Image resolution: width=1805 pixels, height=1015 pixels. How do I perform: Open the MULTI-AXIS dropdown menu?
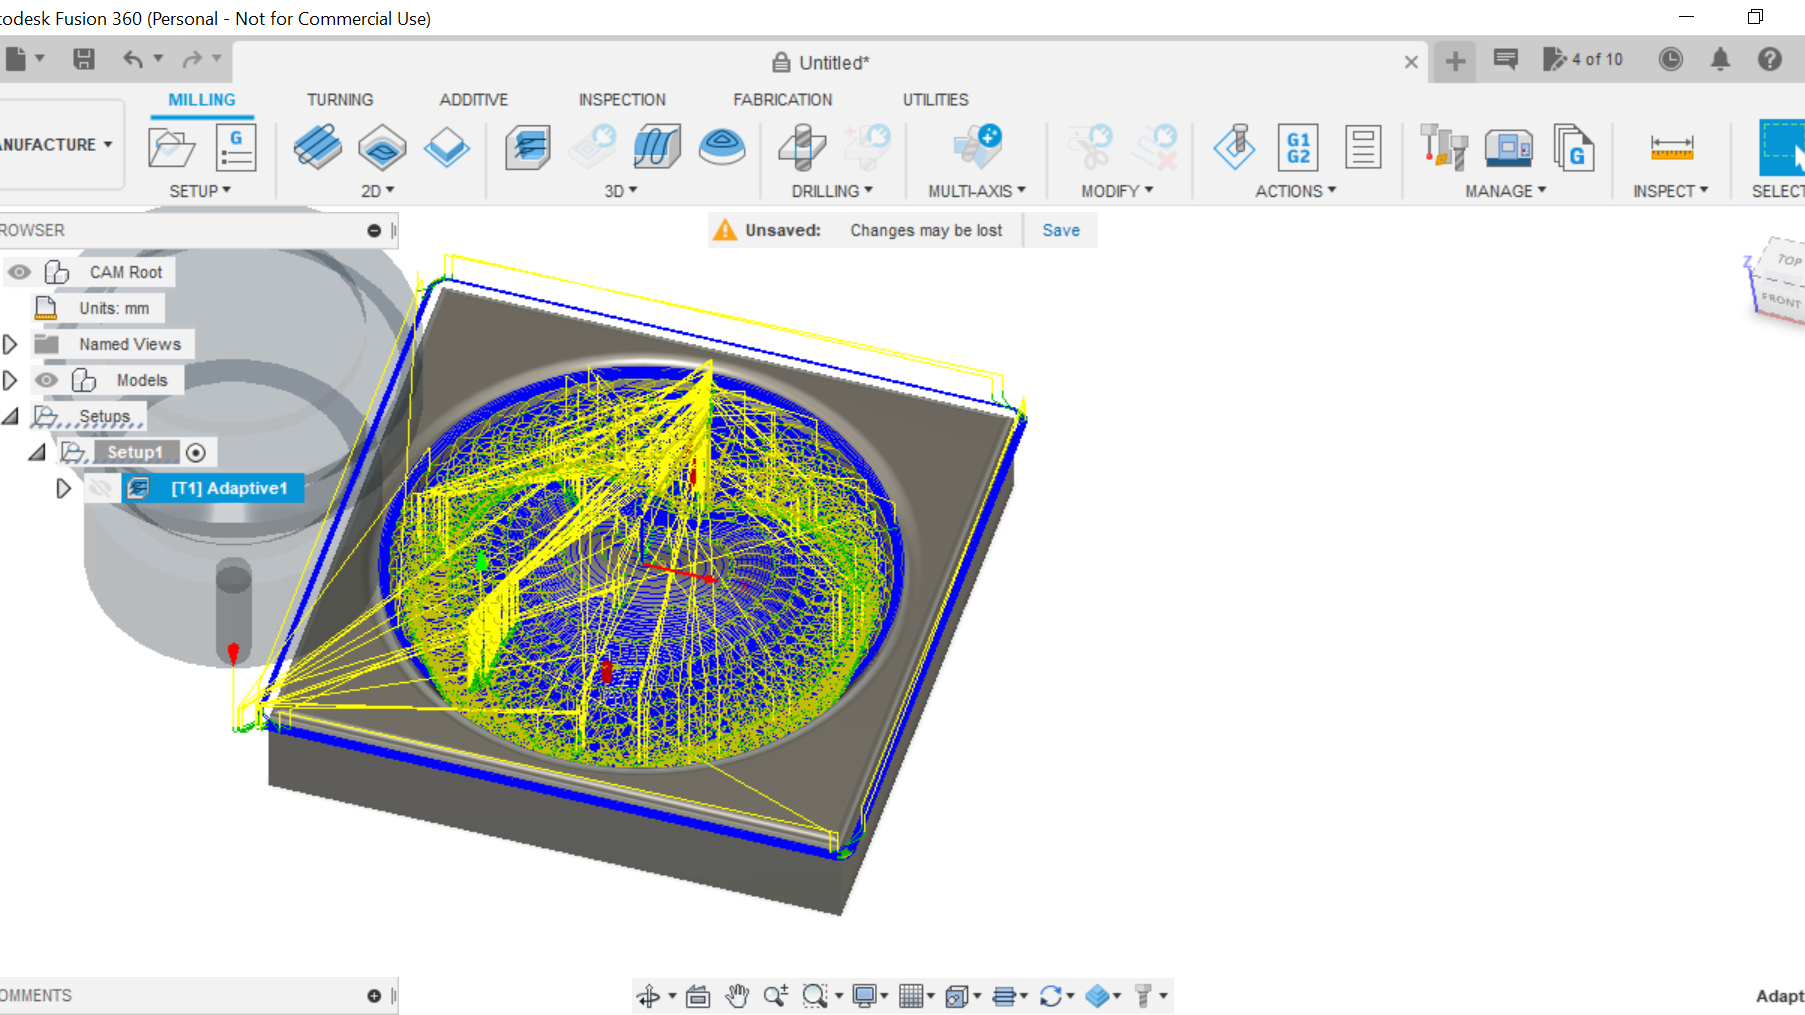point(977,191)
